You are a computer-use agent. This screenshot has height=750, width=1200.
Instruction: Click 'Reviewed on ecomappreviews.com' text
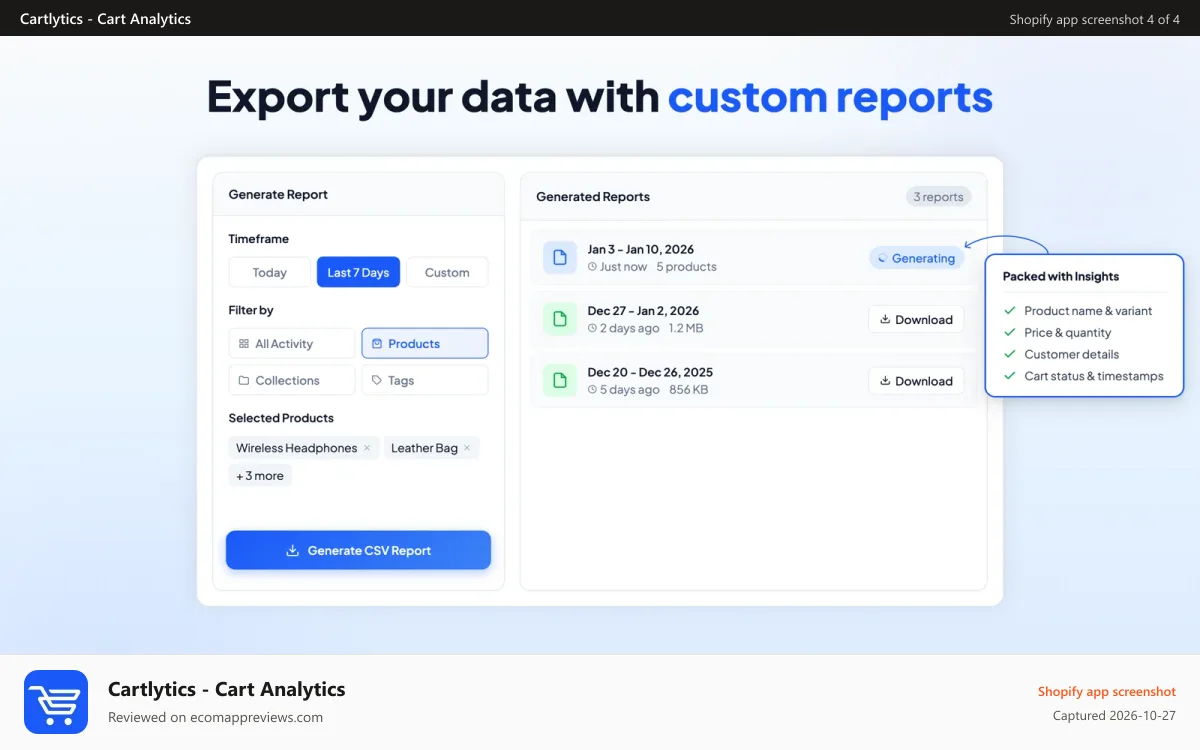216,717
